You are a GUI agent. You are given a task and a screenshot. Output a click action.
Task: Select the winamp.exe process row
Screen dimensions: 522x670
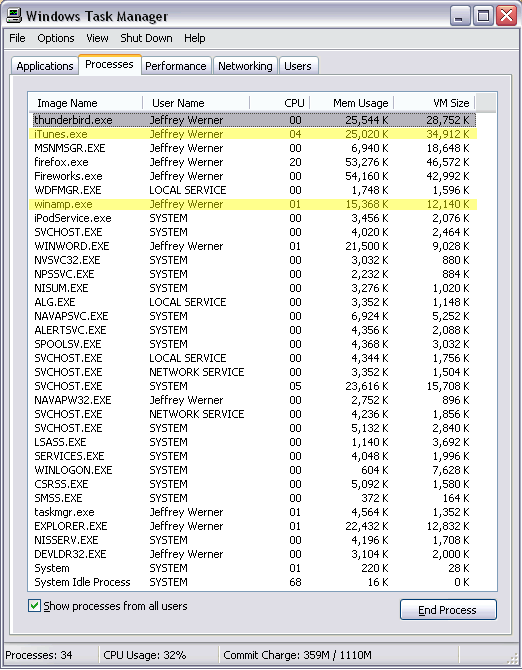pyautogui.click(x=255, y=204)
